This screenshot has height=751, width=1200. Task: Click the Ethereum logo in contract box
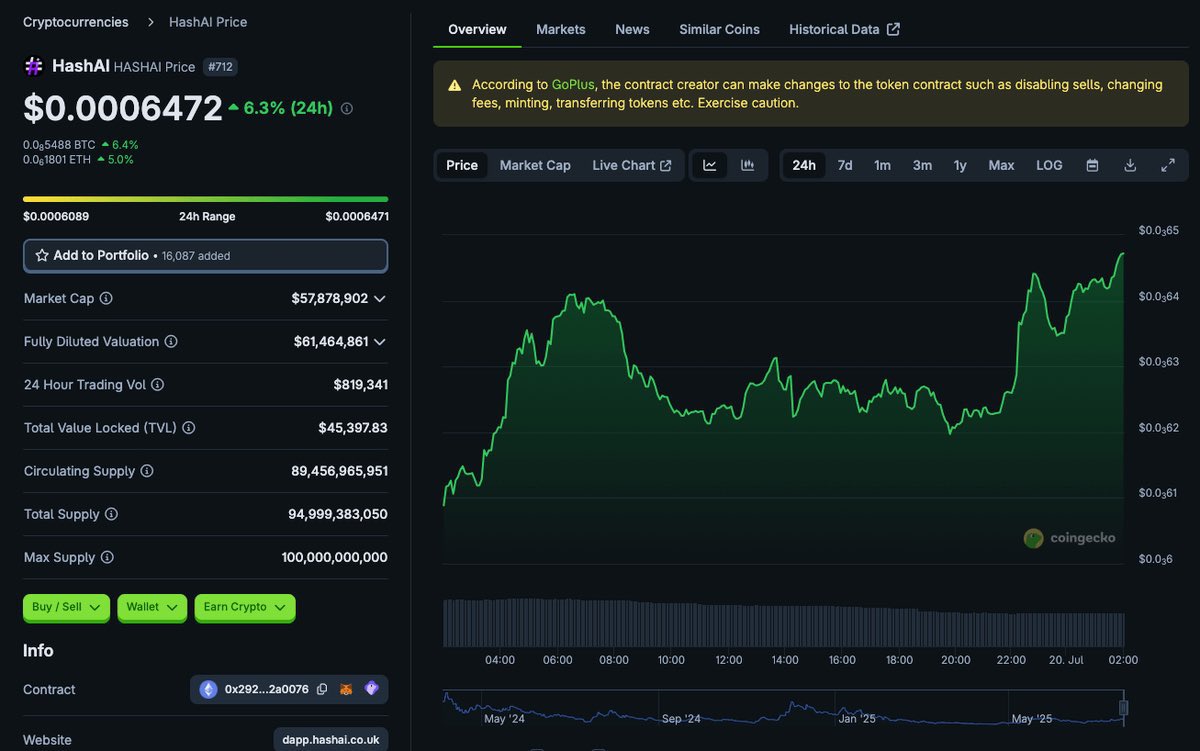(208, 689)
